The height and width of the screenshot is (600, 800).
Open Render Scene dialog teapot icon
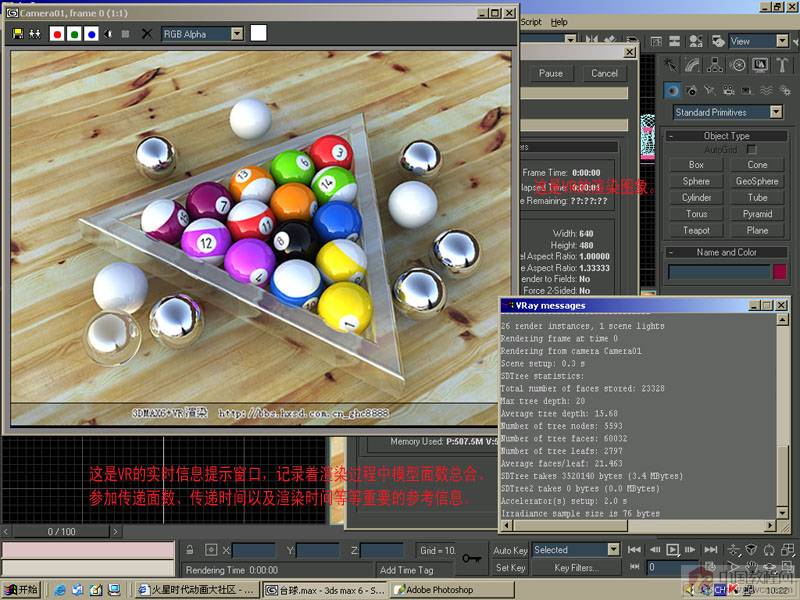pos(718,41)
